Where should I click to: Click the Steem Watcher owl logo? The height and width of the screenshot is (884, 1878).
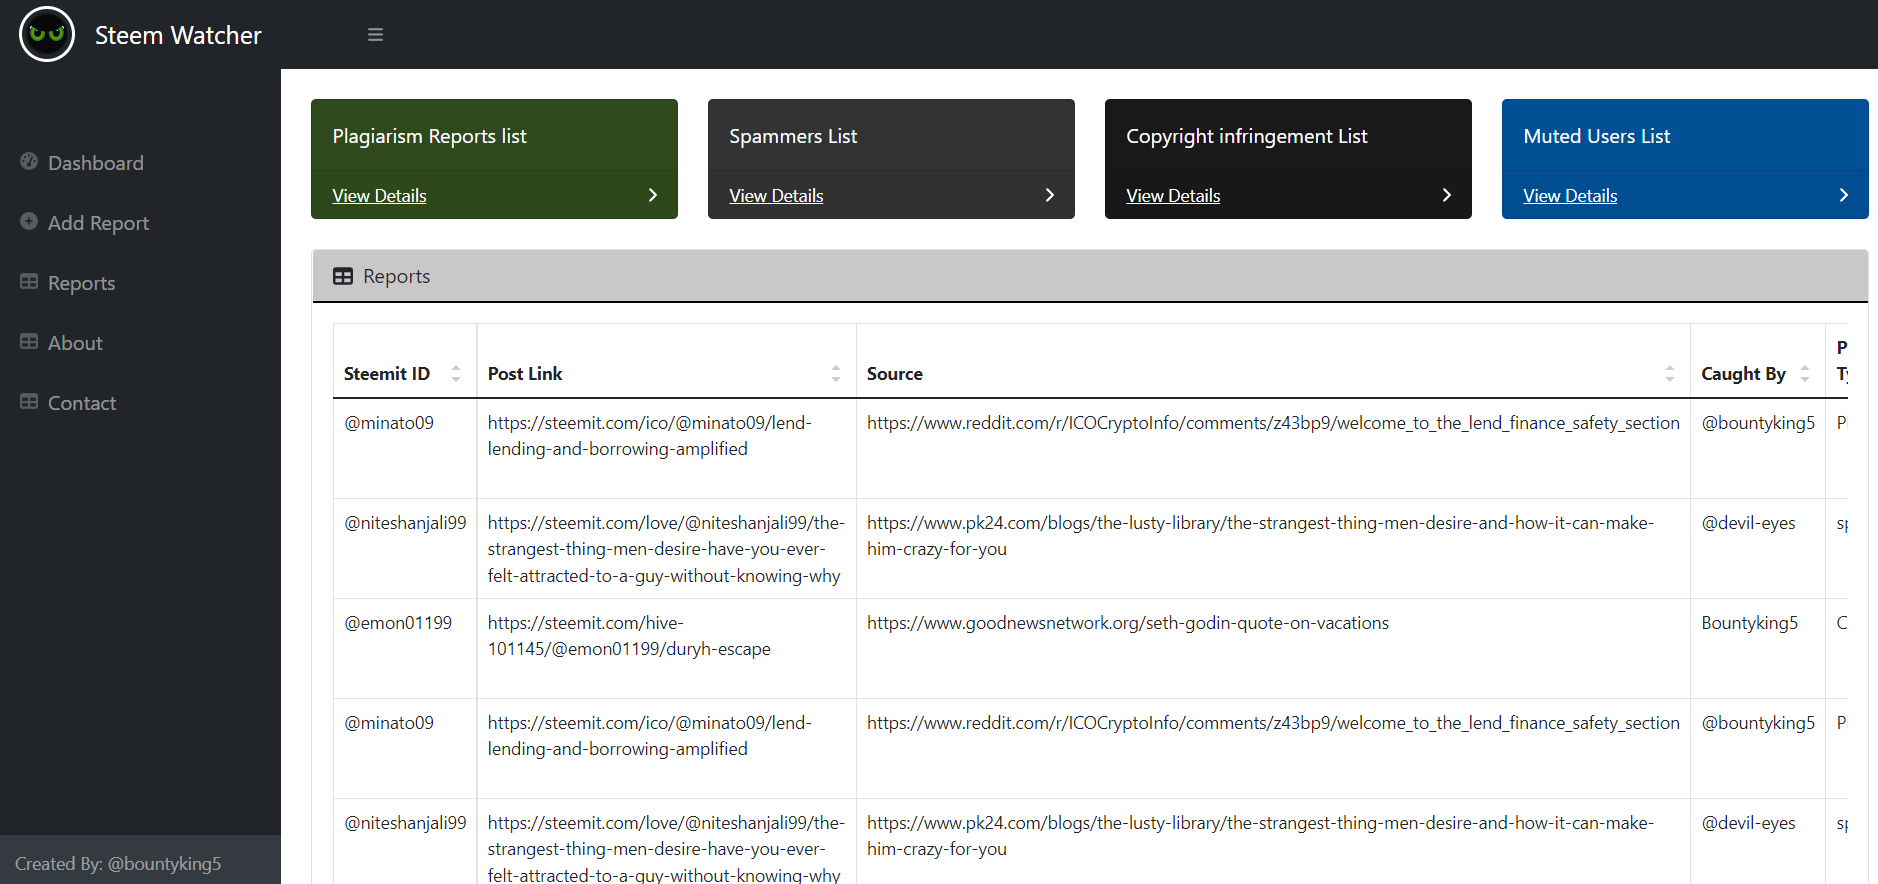pyautogui.click(x=47, y=34)
